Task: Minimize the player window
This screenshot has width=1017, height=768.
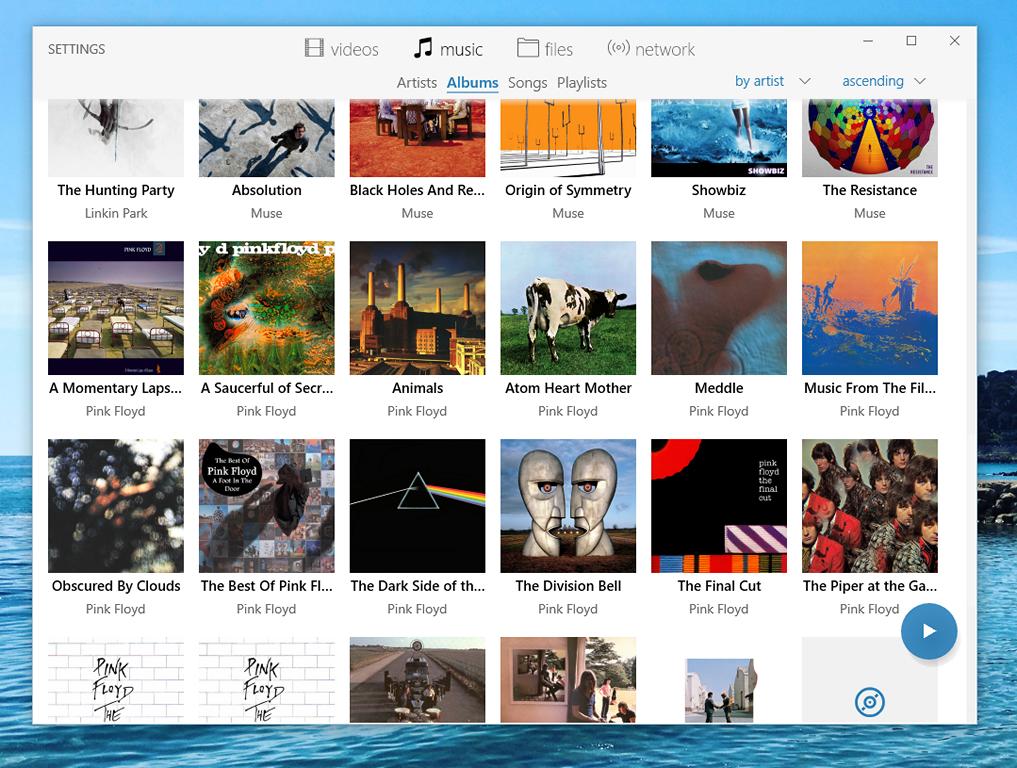Action: click(x=868, y=41)
